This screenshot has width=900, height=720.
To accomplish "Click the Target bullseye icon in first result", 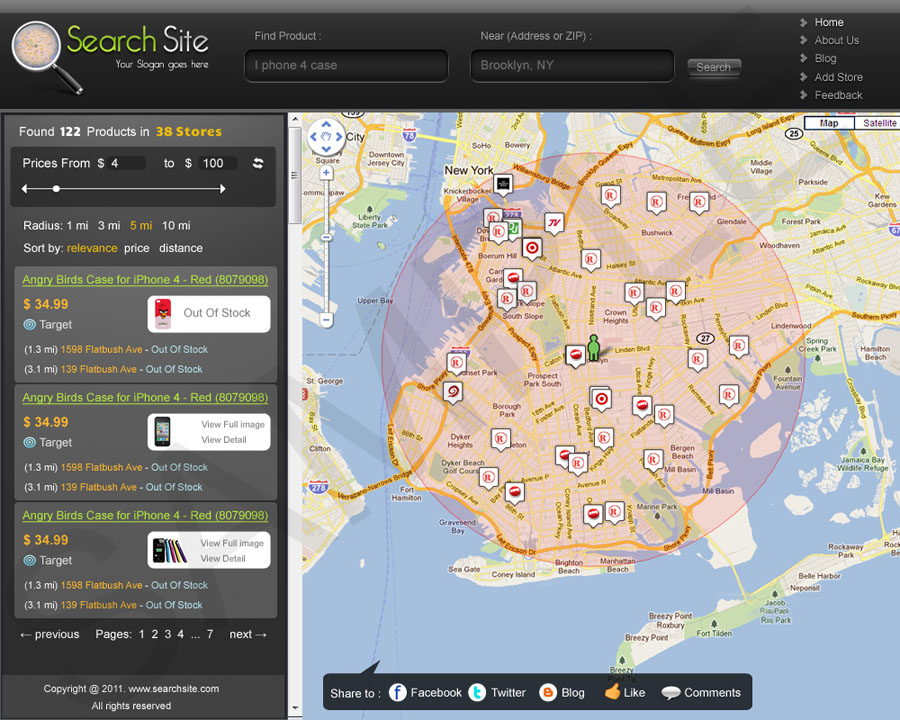I will 29,324.
